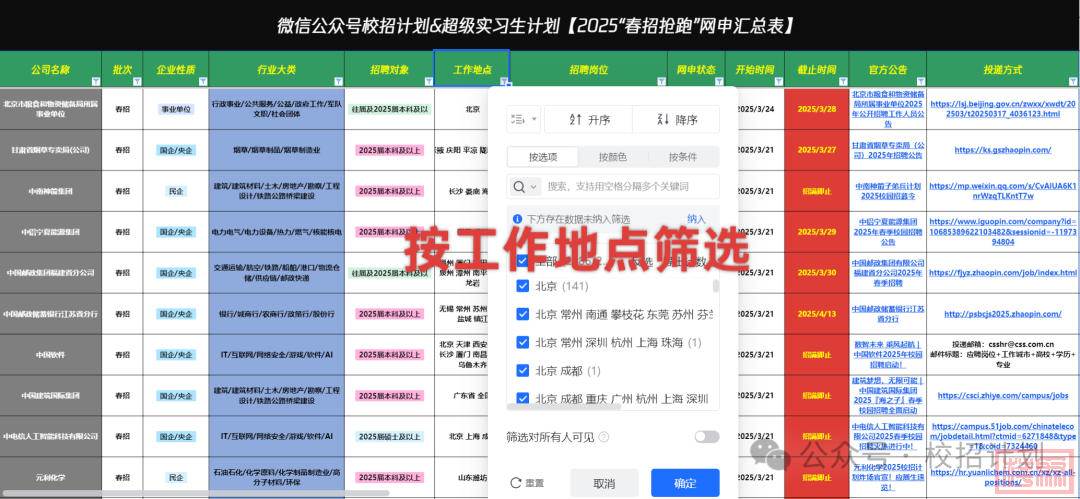
Task: Click 取消 to cancel filtering
Action: coord(604,483)
